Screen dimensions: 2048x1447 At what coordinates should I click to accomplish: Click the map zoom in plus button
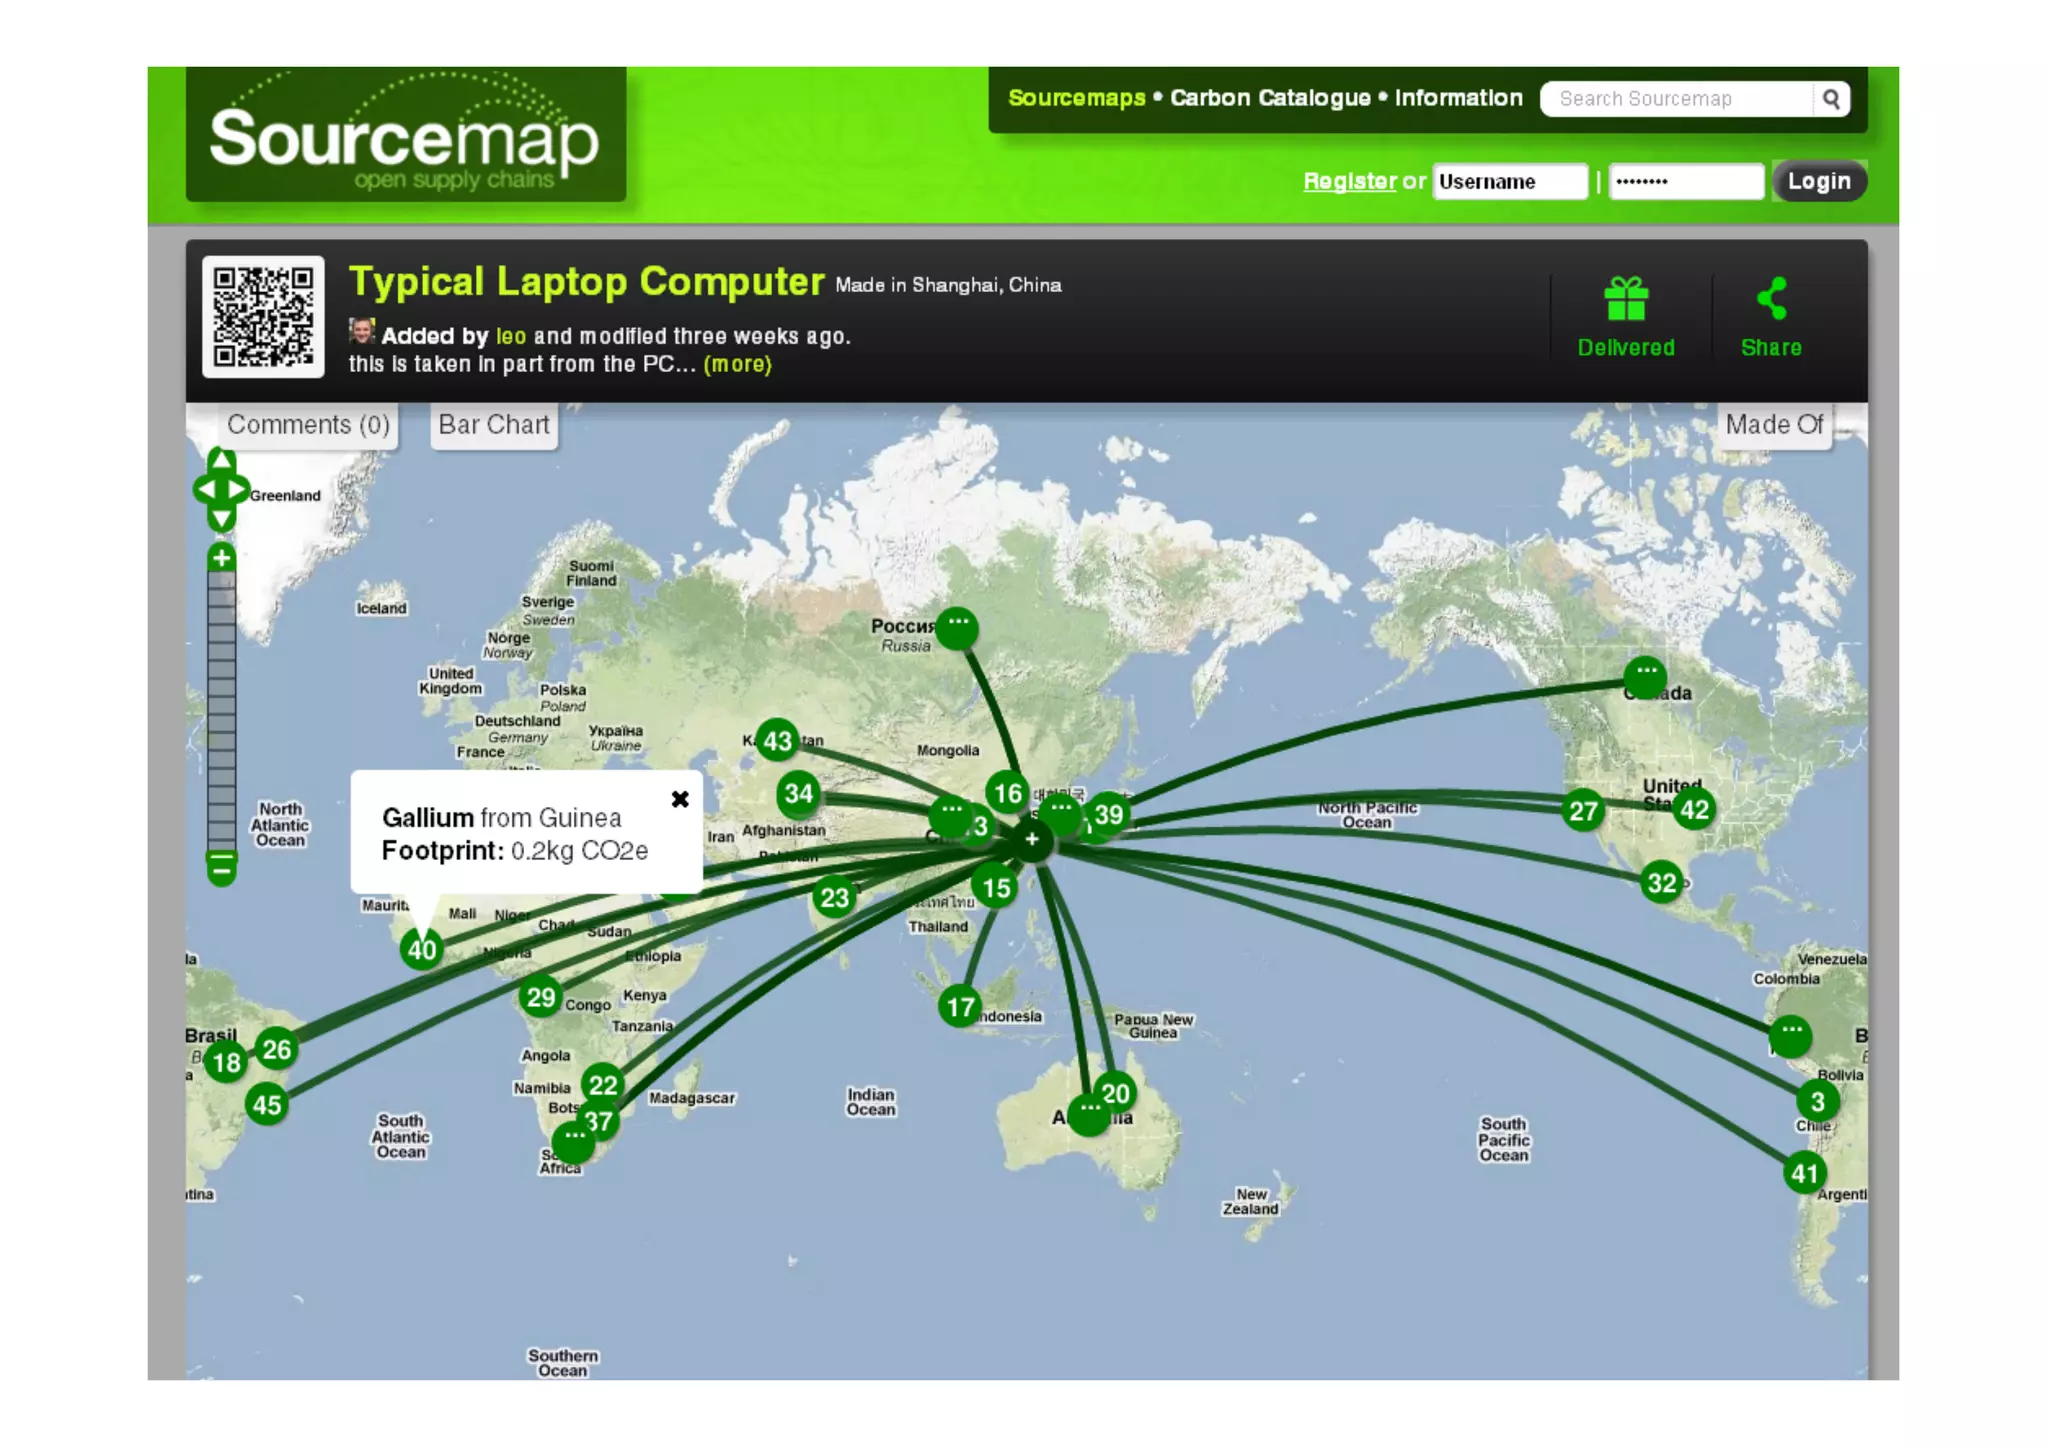click(222, 558)
